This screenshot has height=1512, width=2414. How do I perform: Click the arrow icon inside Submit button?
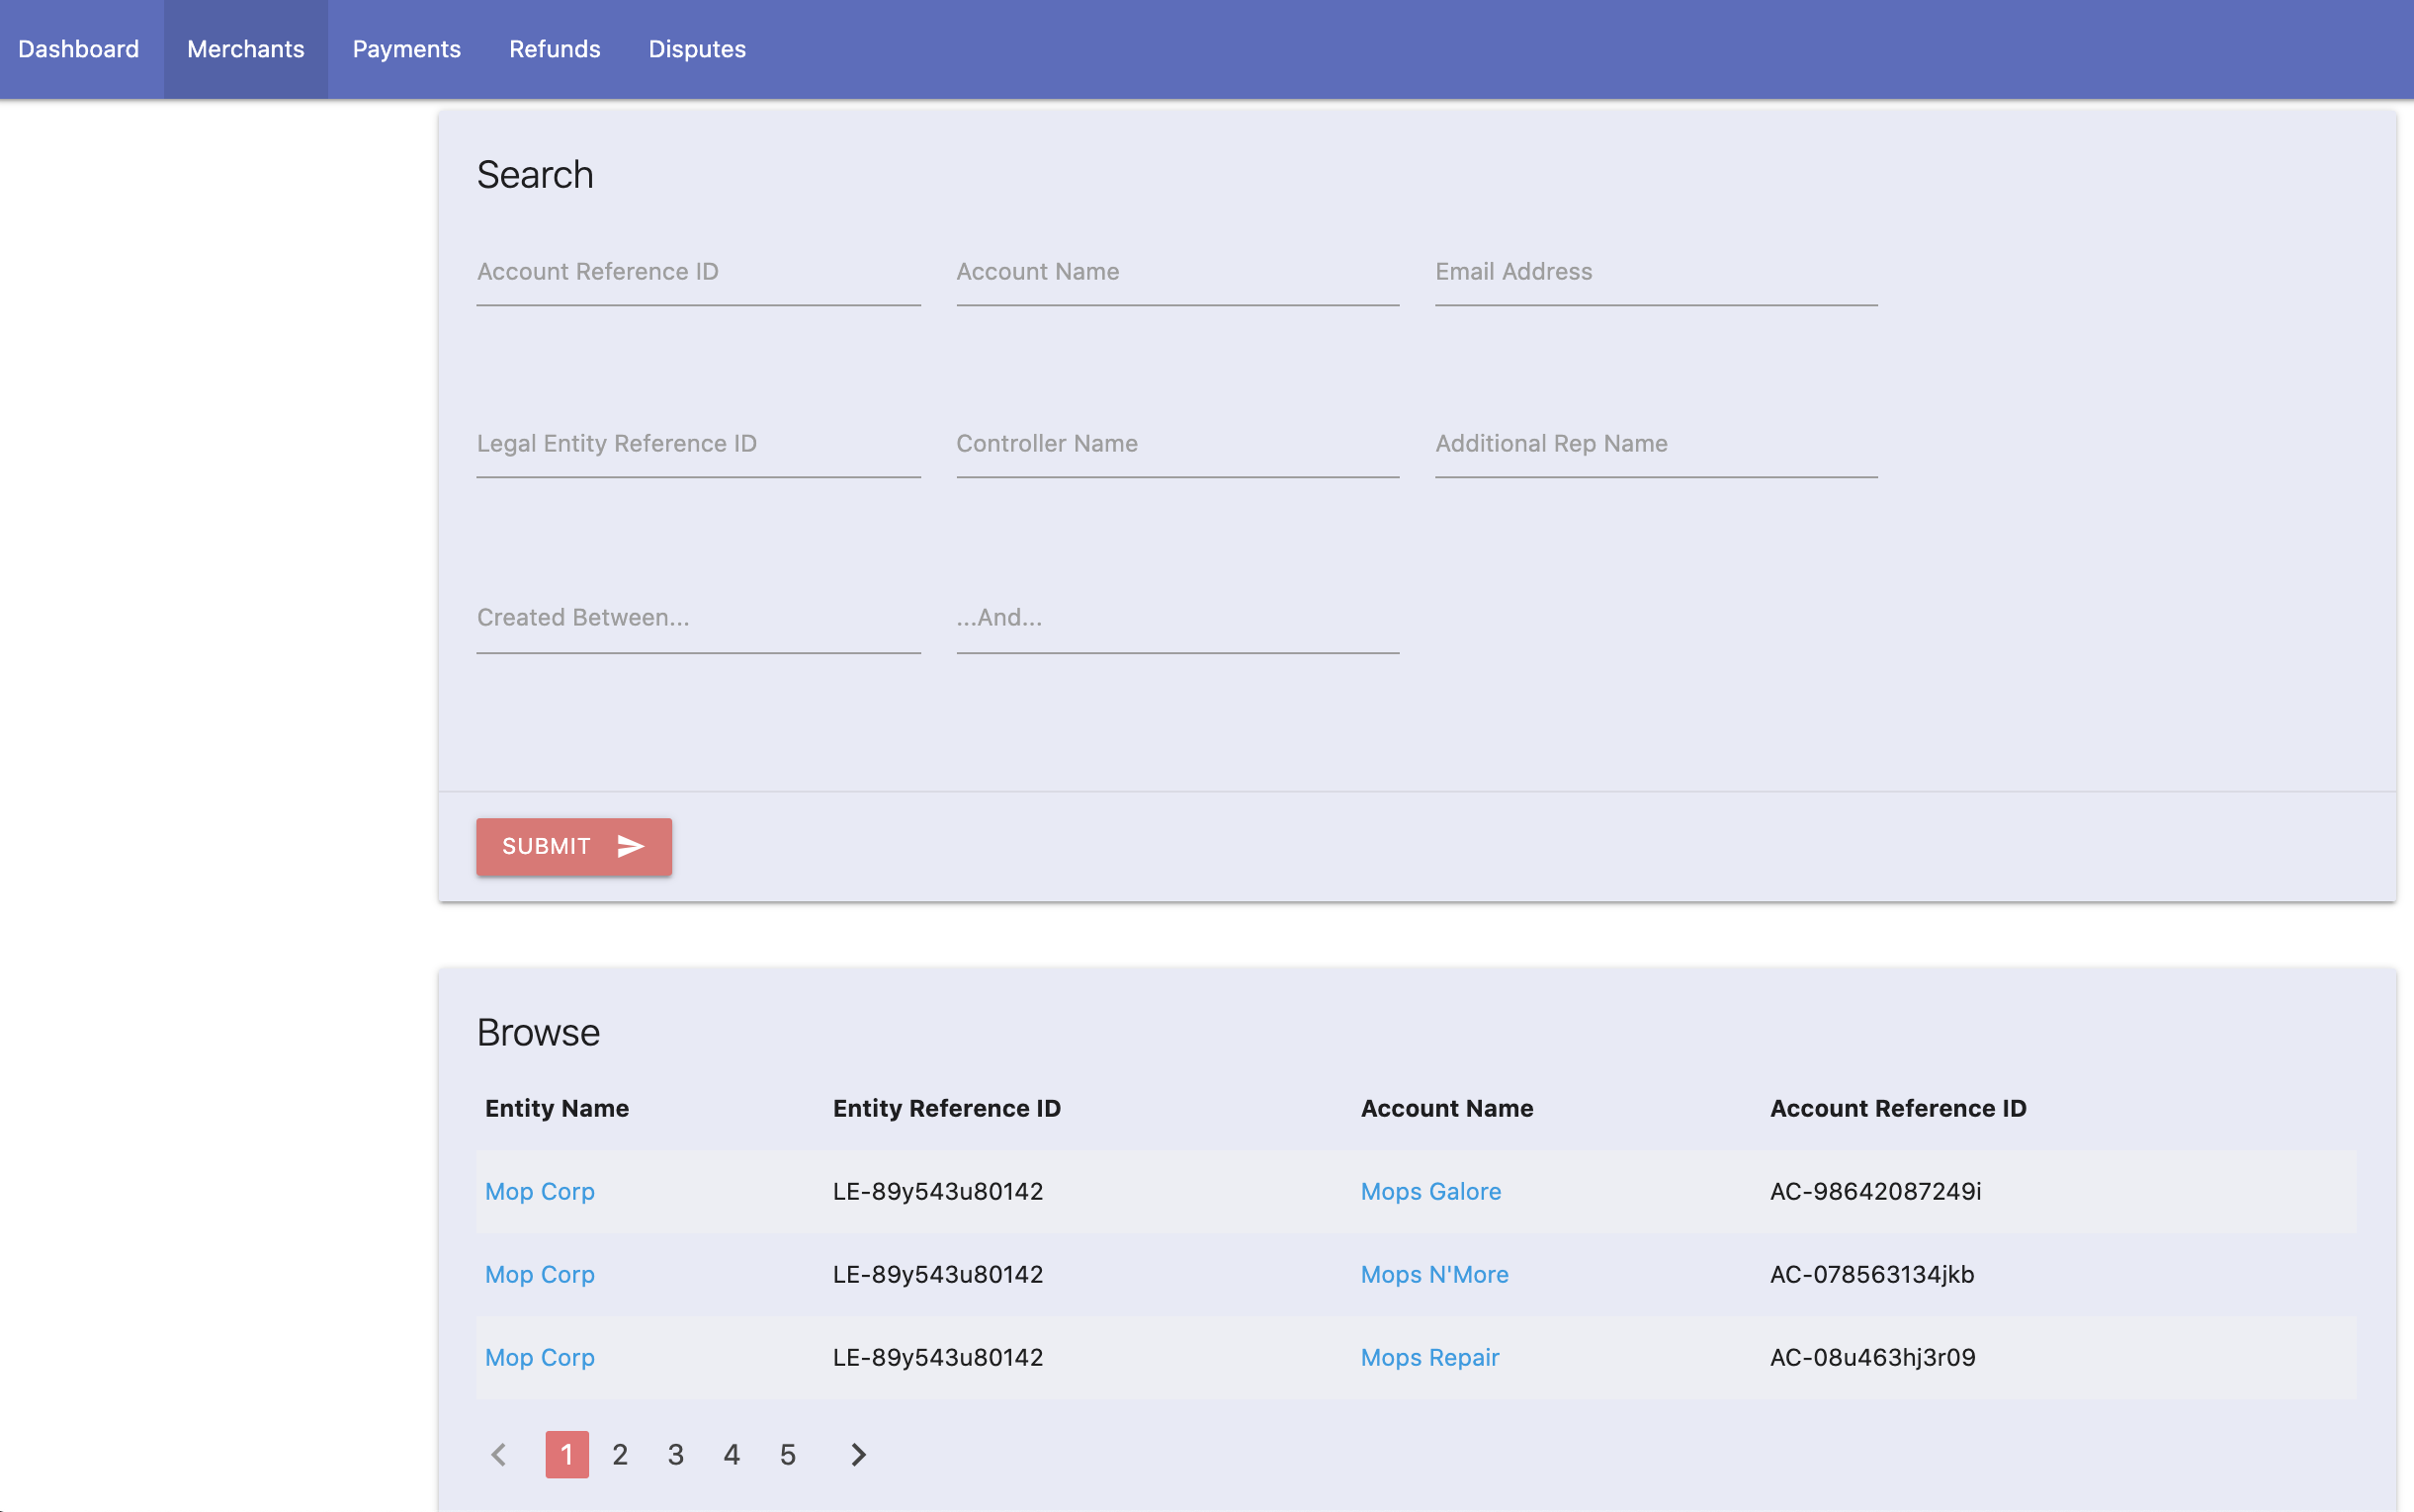(x=629, y=847)
